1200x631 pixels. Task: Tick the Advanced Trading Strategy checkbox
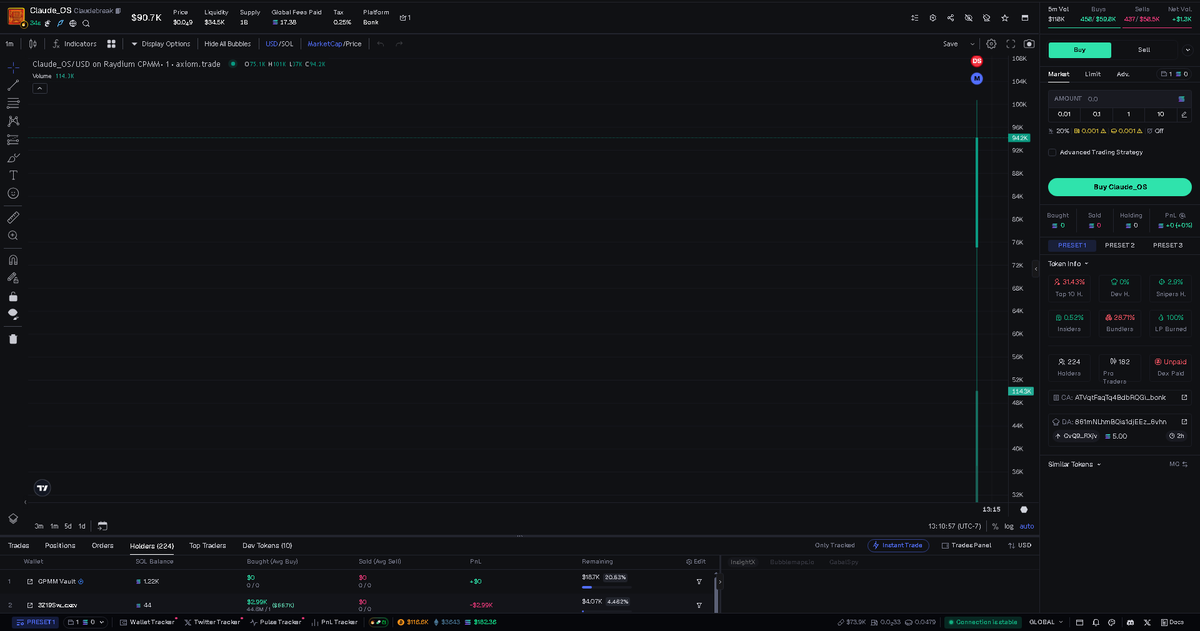pyautogui.click(x=1052, y=153)
